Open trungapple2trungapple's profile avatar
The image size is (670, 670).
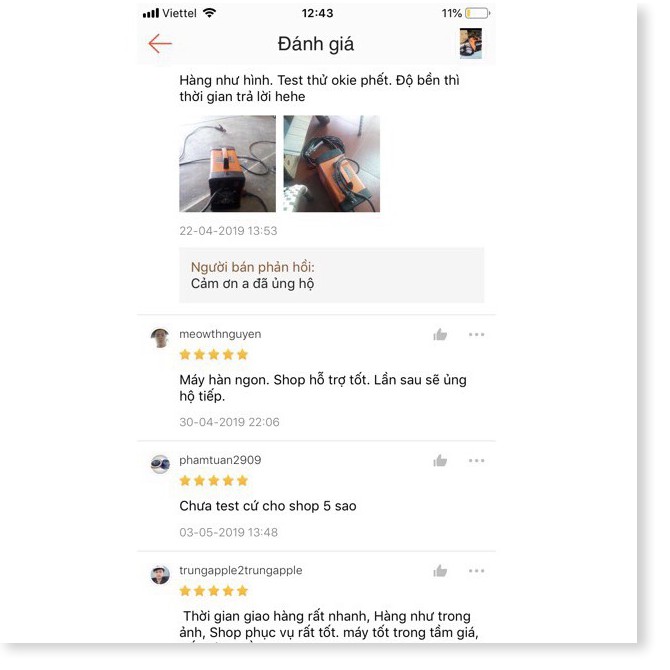pyautogui.click(x=160, y=575)
